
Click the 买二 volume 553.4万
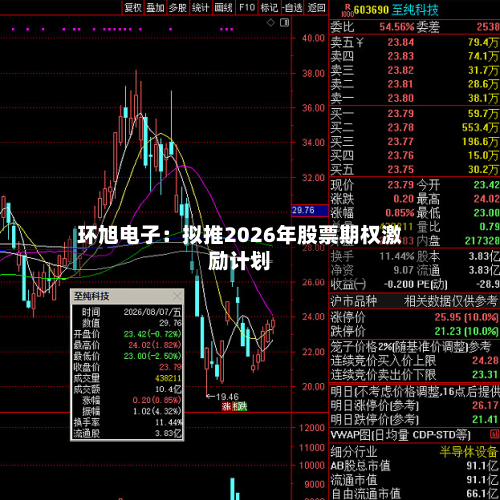point(480,128)
